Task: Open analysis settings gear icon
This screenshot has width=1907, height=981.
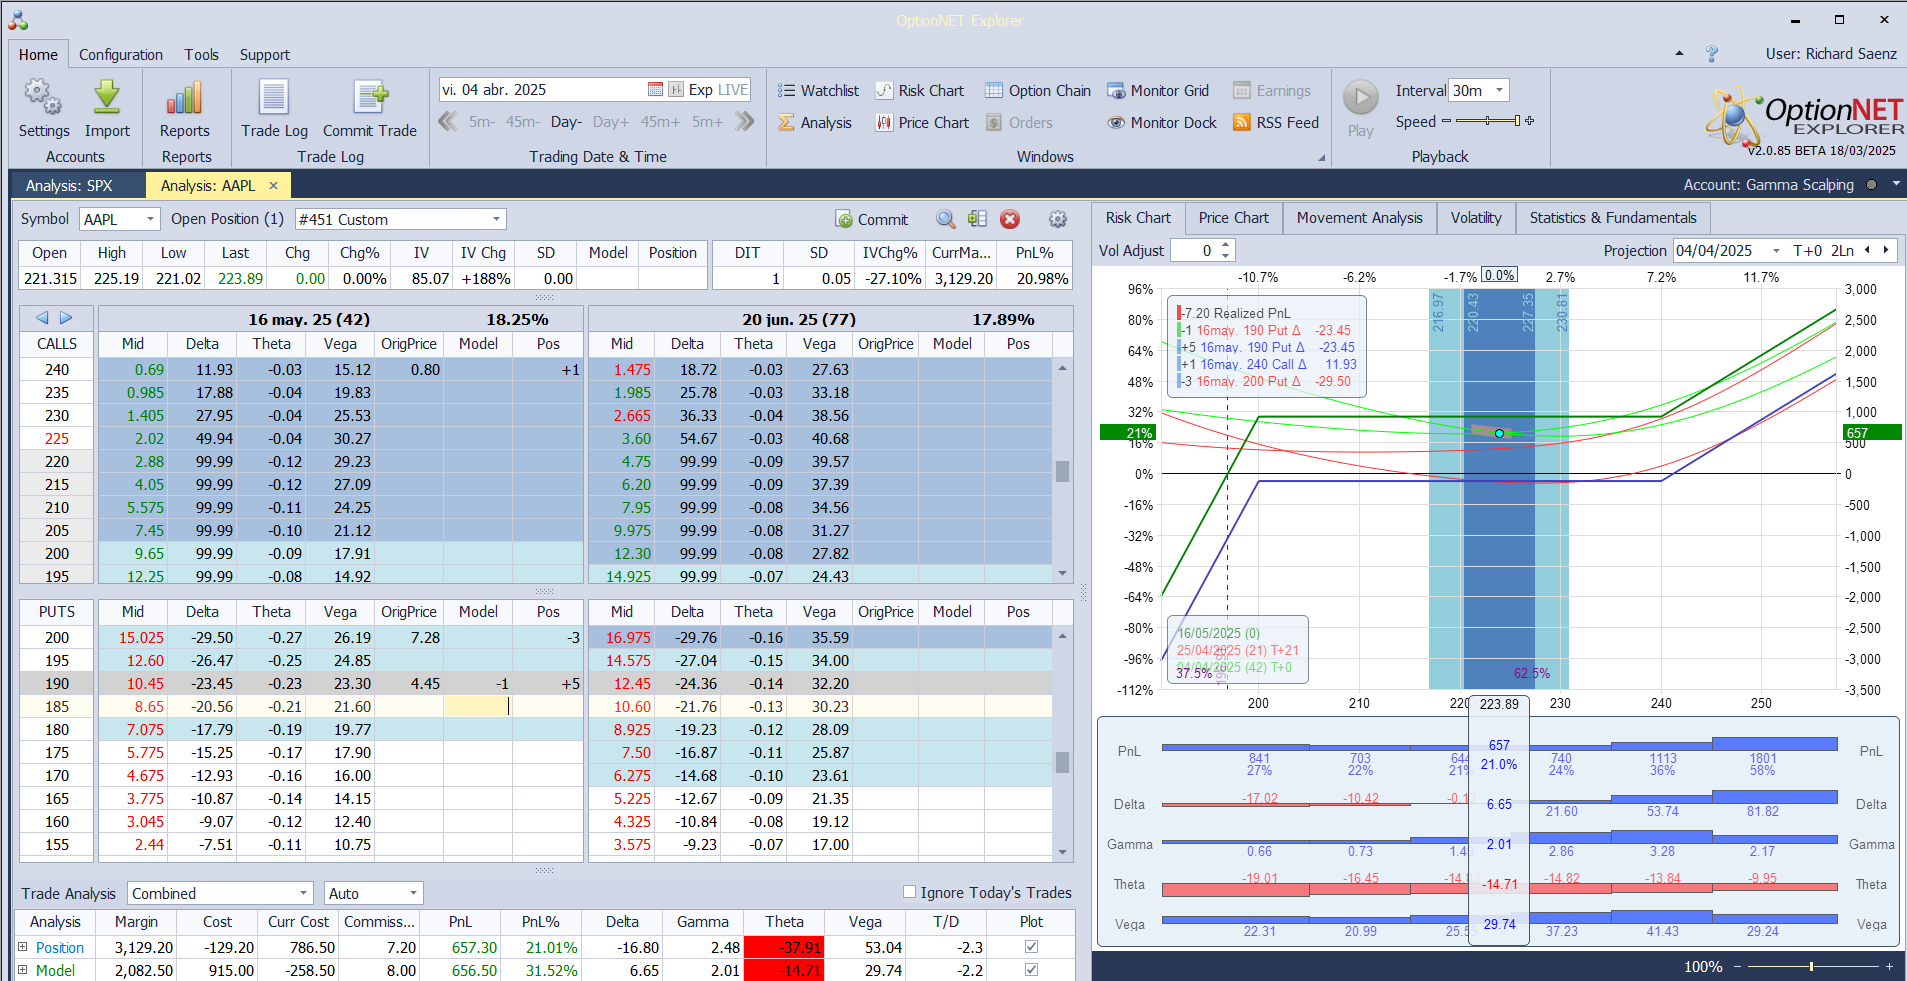Action: tap(1057, 219)
